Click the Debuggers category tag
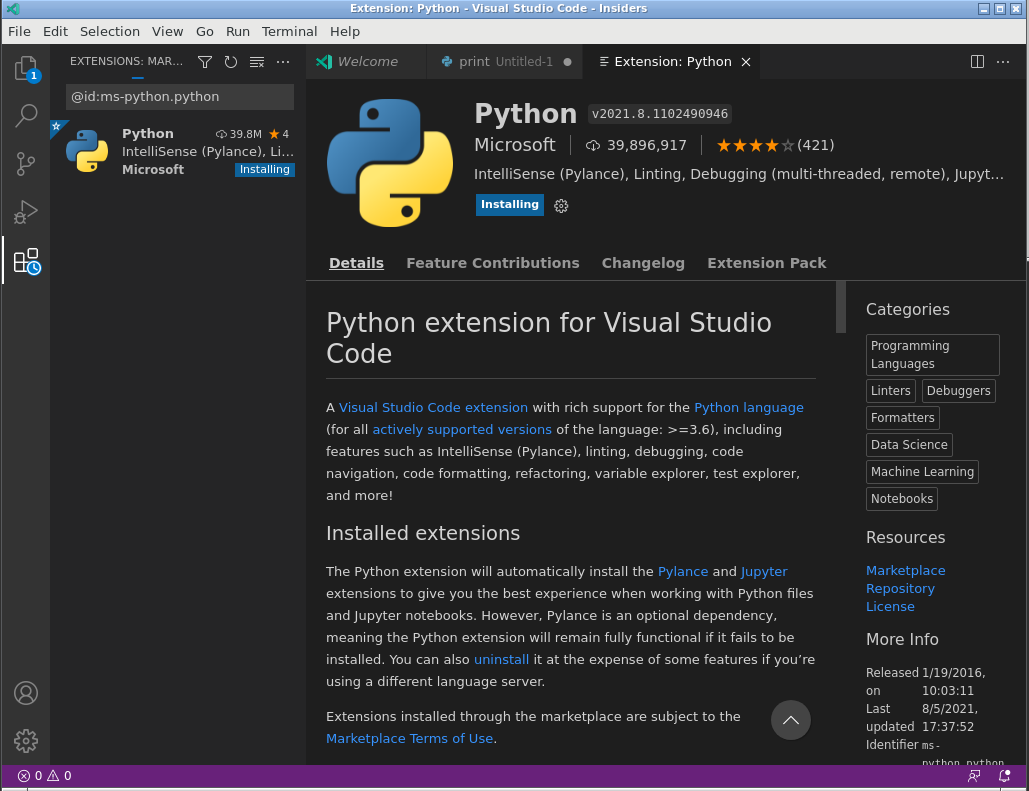Image resolution: width=1029 pixels, height=791 pixels. coord(958,391)
